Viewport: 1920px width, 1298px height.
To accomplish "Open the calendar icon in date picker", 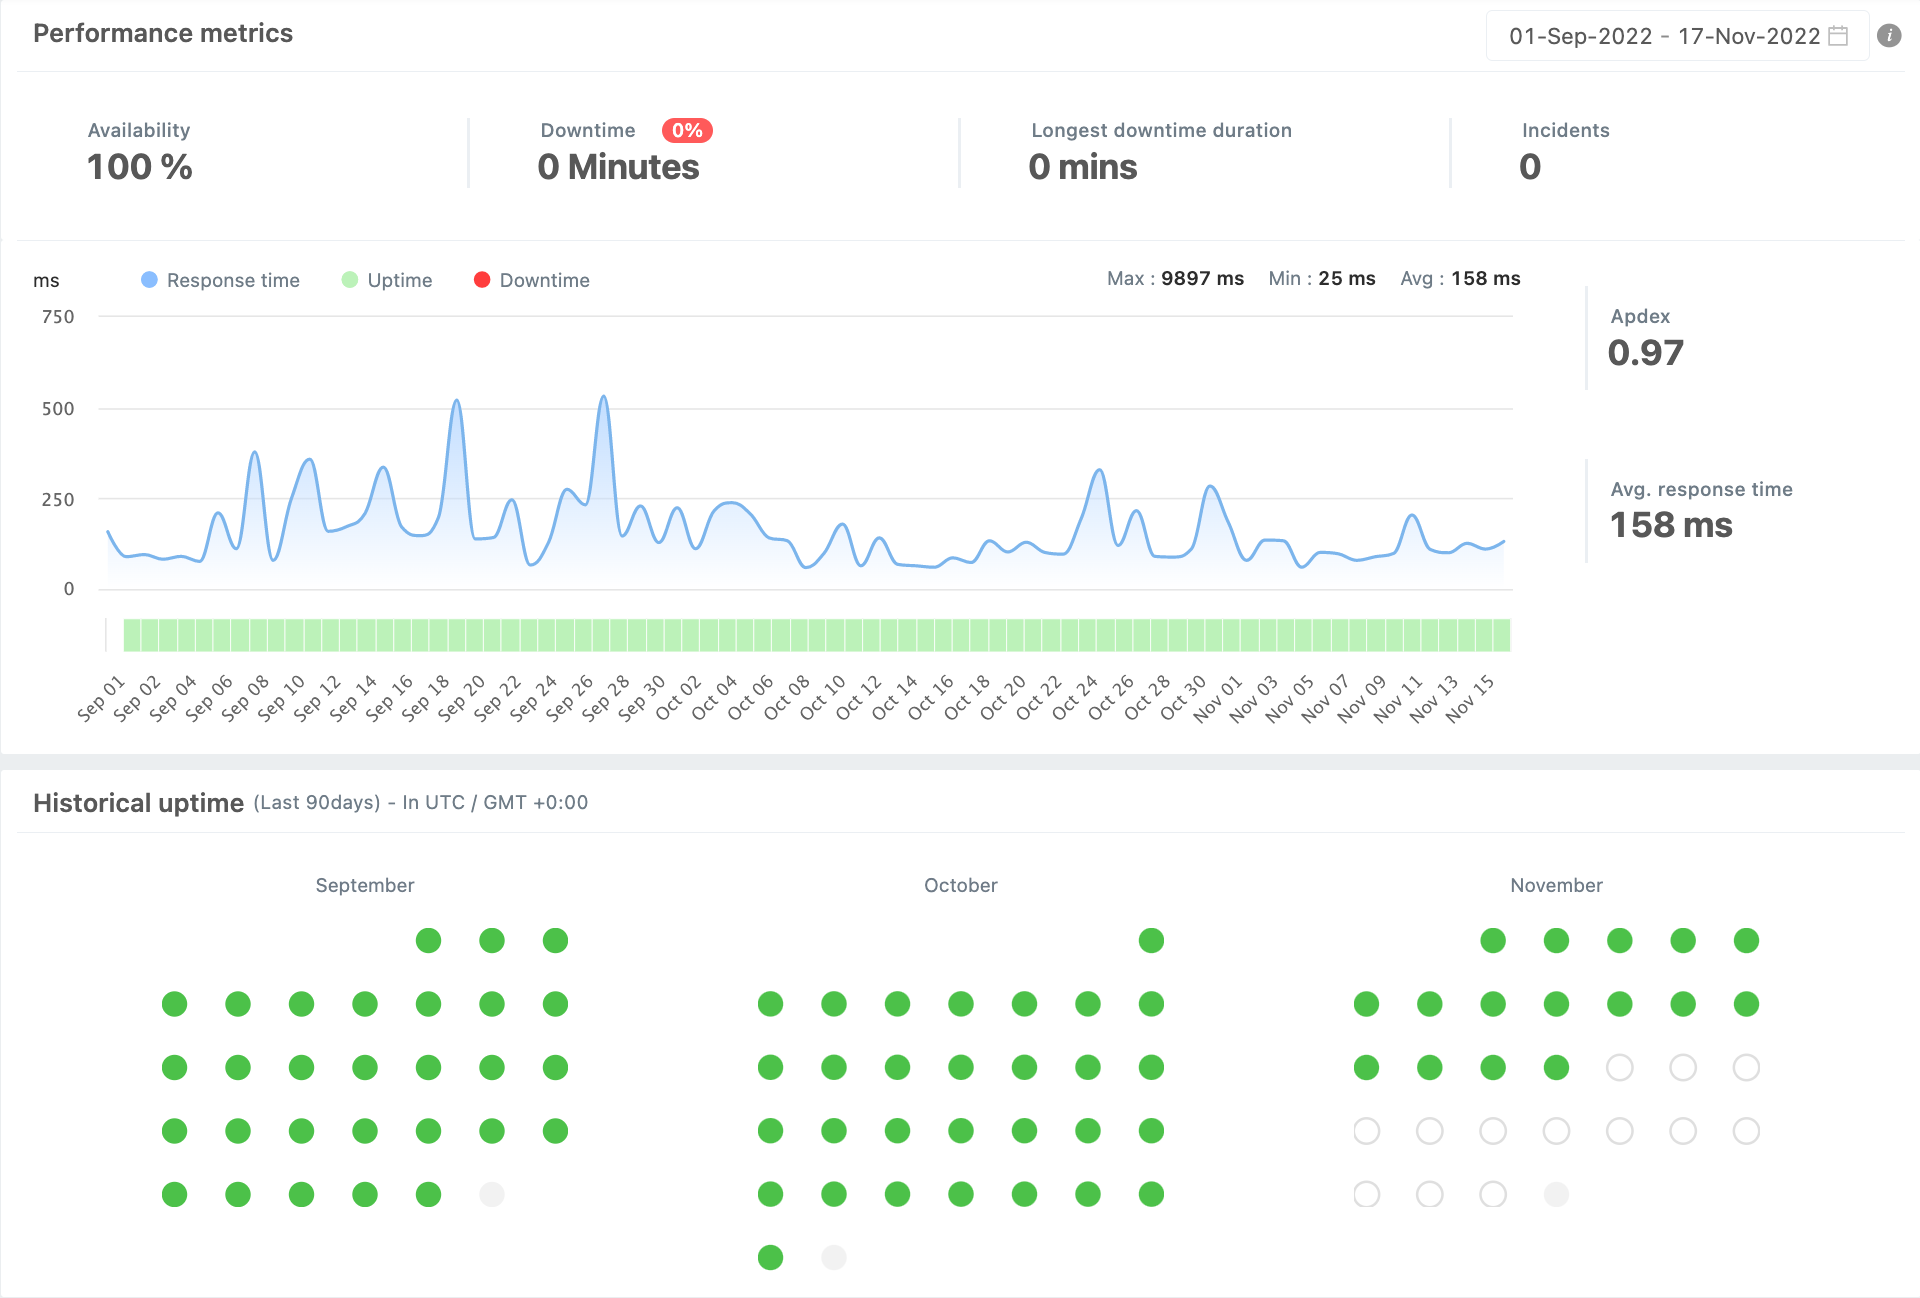I will point(1838,36).
